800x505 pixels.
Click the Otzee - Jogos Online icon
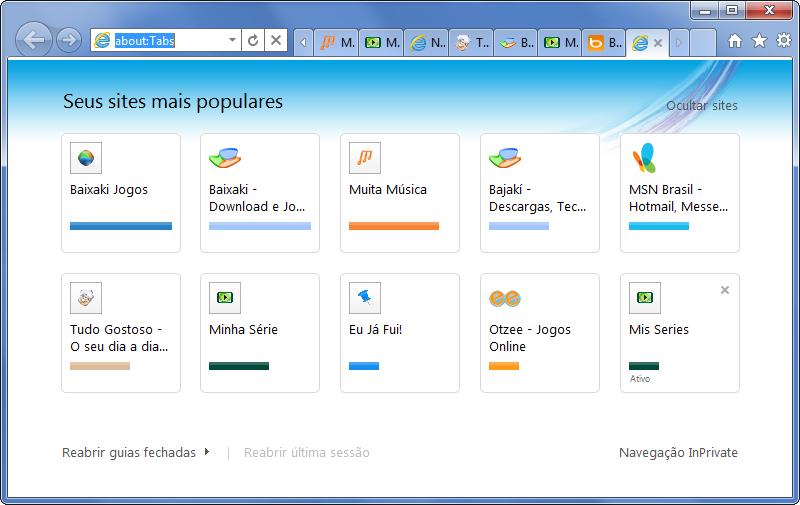pos(505,298)
